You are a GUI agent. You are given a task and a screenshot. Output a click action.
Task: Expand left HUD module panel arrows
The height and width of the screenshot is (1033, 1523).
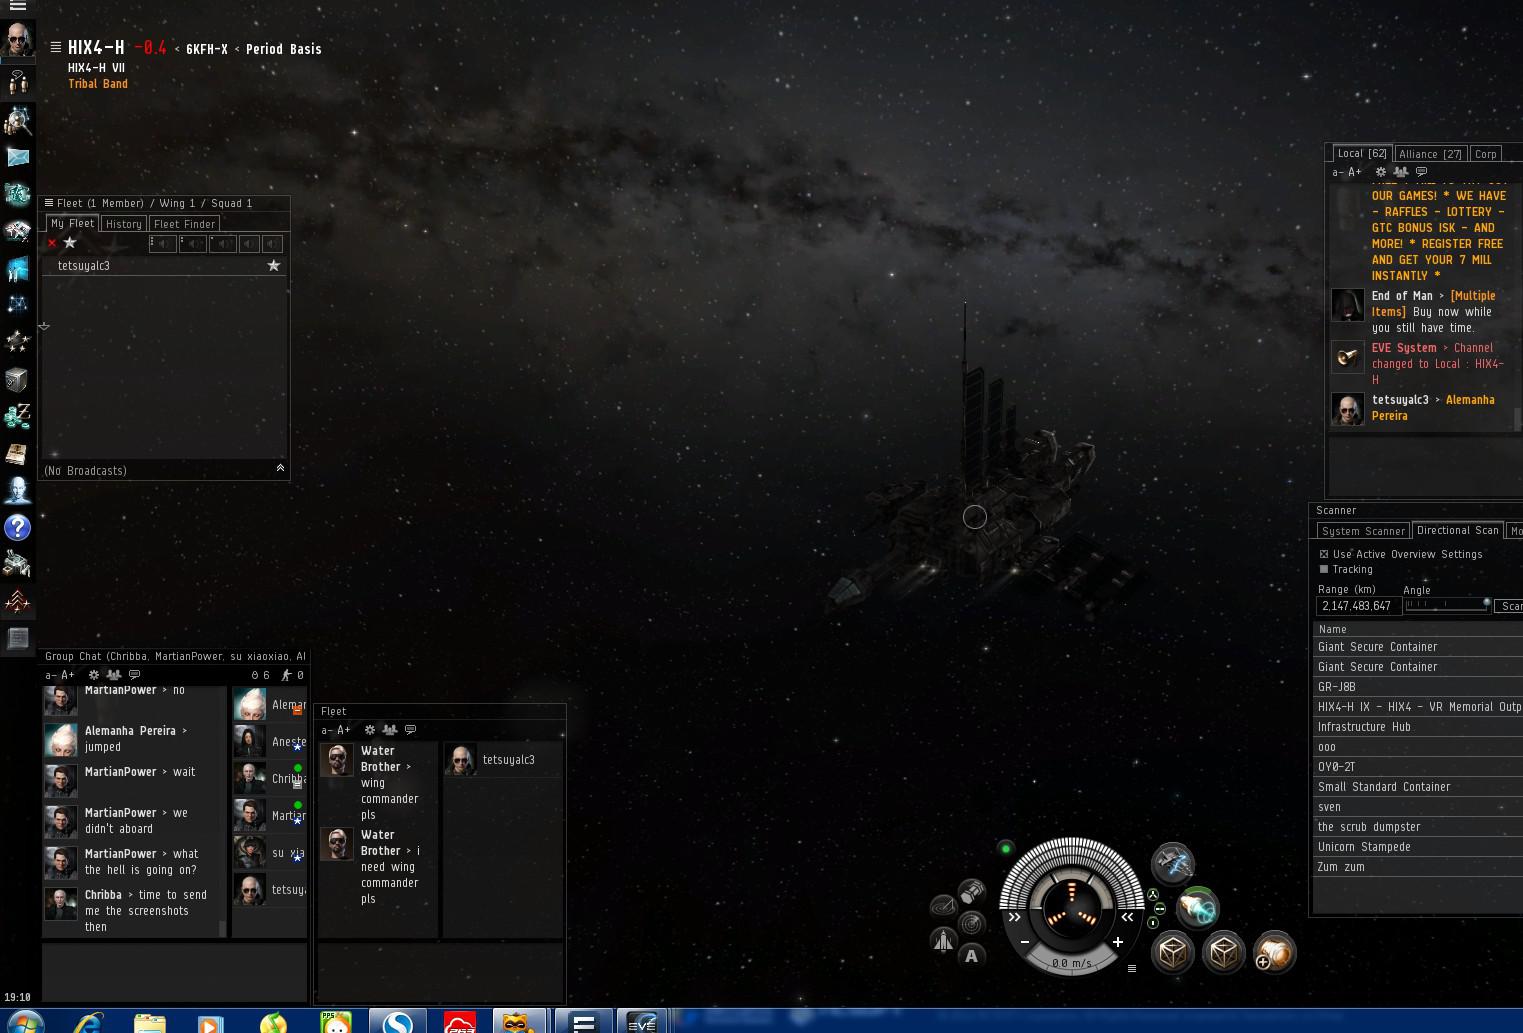(1014, 917)
